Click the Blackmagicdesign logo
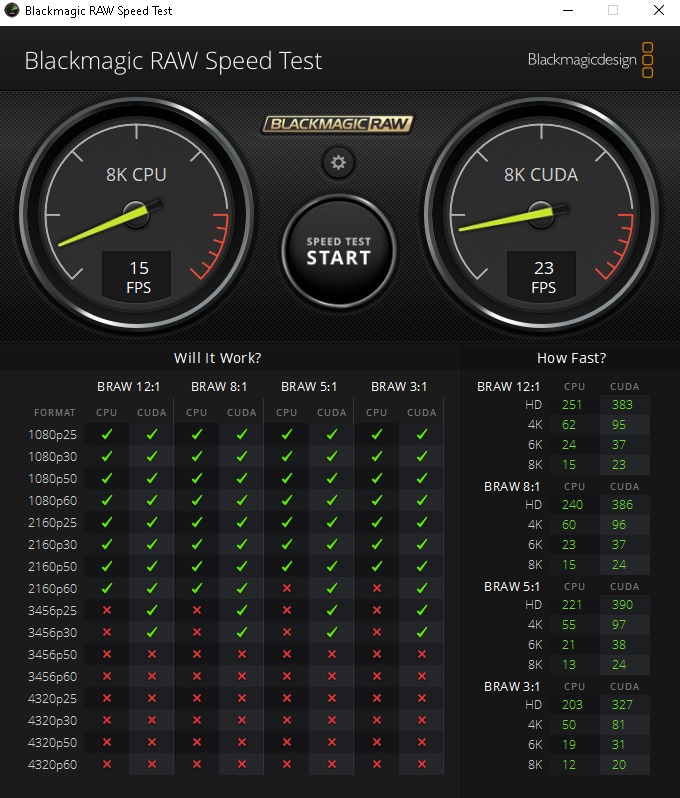The image size is (680, 798). (x=590, y=60)
